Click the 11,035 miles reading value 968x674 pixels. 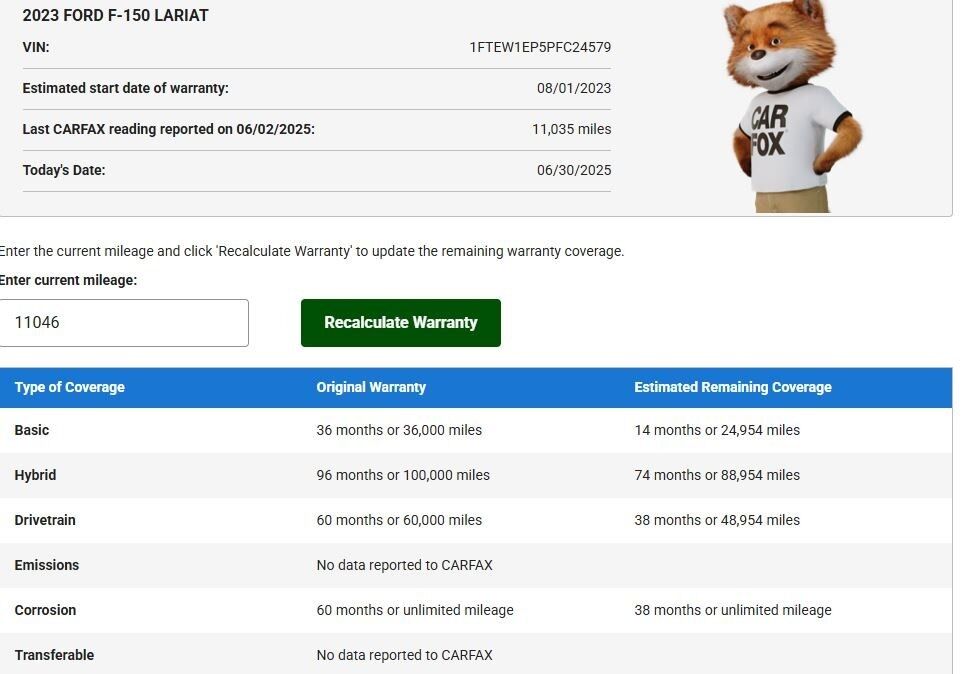tap(572, 129)
